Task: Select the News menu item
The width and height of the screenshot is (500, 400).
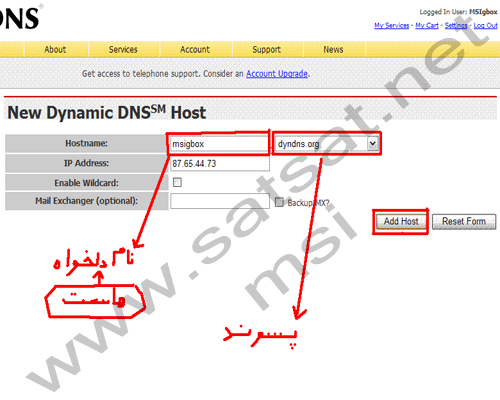Action: click(x=333, y=49)
